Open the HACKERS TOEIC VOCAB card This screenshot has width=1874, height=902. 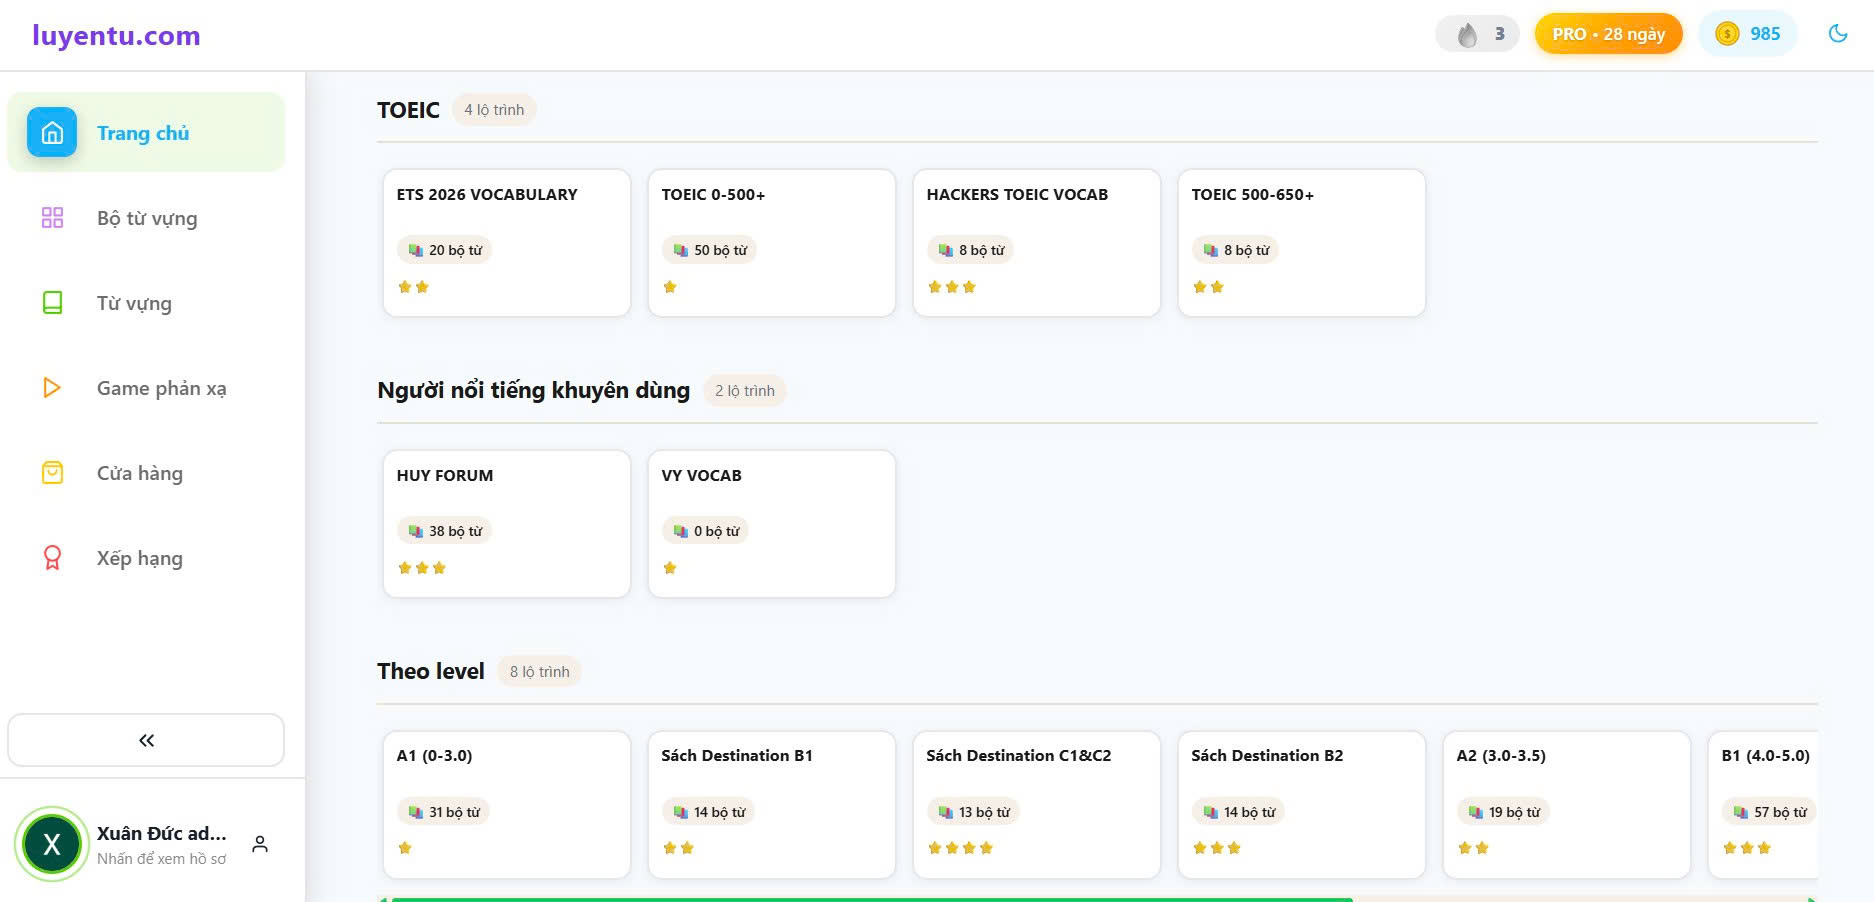(x=1036, y=242)
